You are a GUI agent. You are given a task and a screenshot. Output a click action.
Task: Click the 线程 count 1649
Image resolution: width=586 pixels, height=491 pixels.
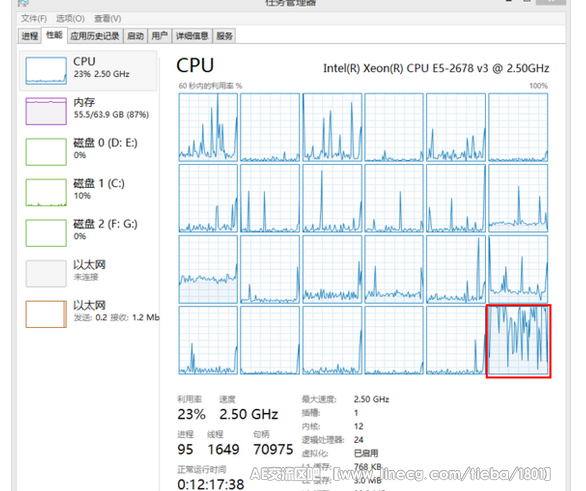point(223,449)
